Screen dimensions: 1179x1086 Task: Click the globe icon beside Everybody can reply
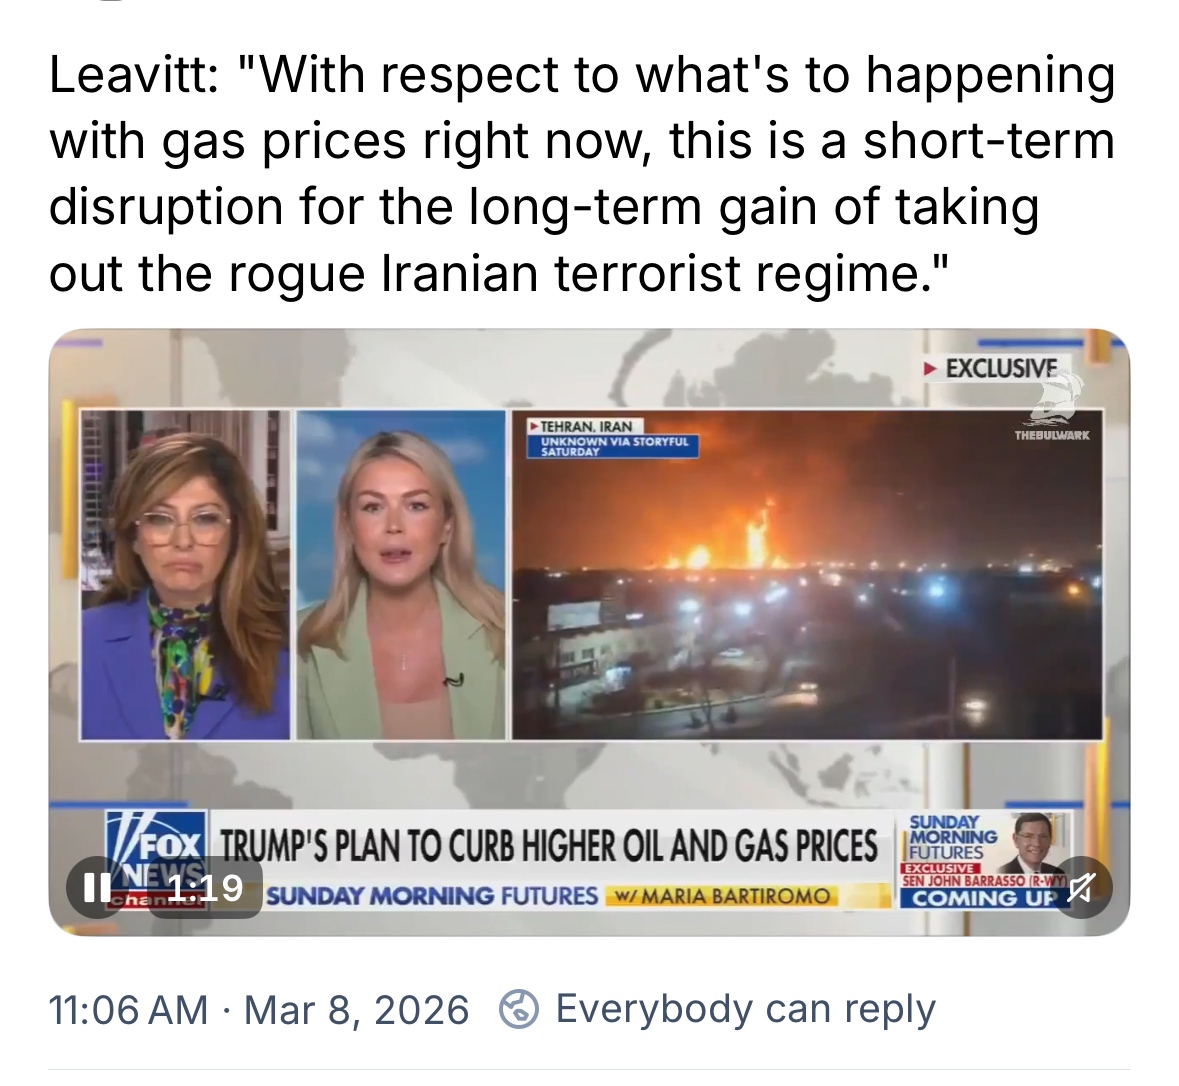pos(519,1009)
